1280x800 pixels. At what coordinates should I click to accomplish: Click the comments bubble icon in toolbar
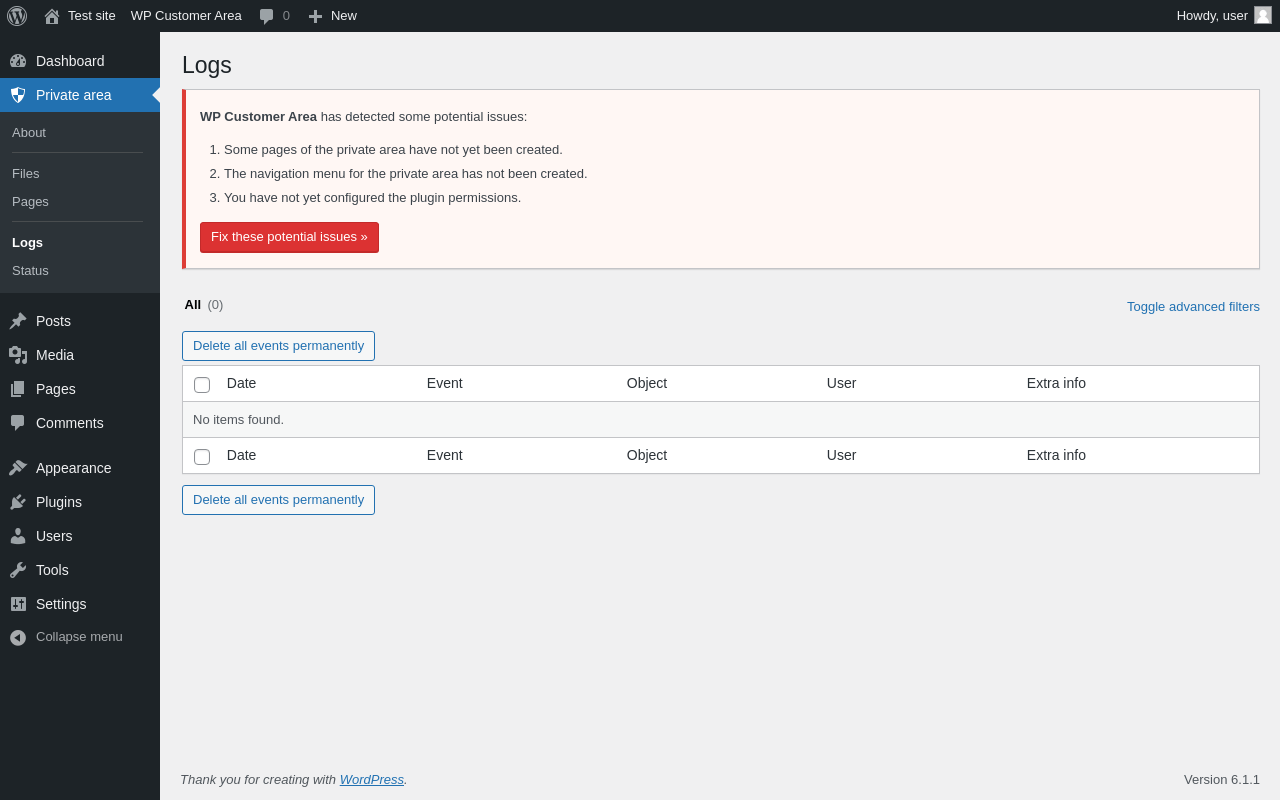(x=266, y=16)
